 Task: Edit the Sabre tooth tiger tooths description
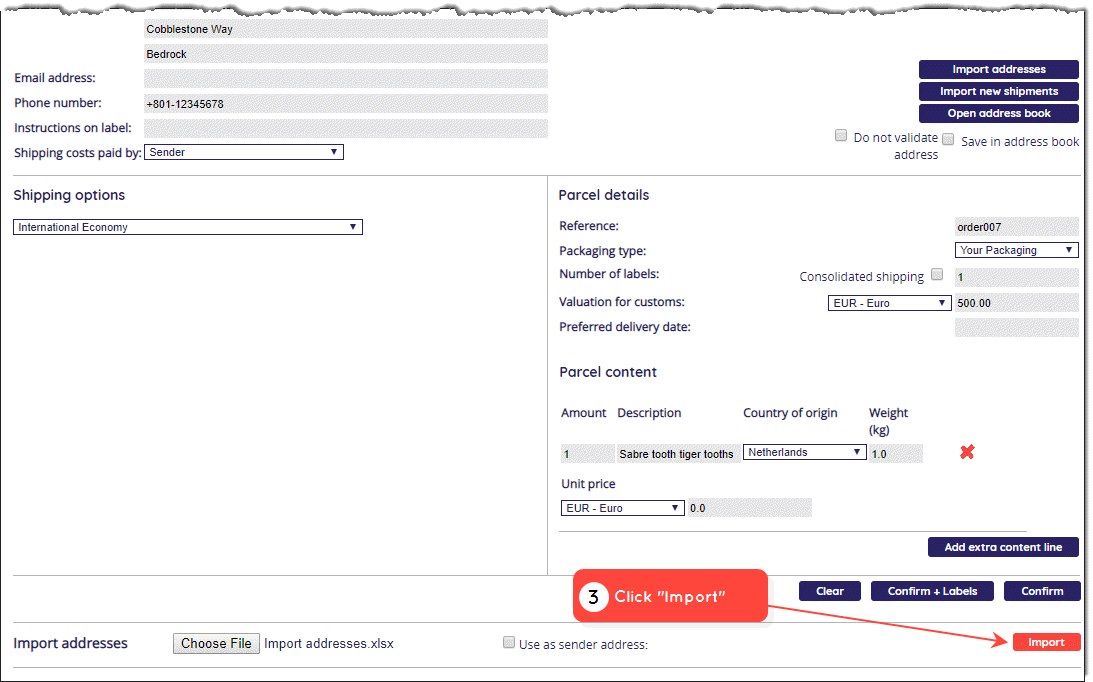[x=678, y=454]
